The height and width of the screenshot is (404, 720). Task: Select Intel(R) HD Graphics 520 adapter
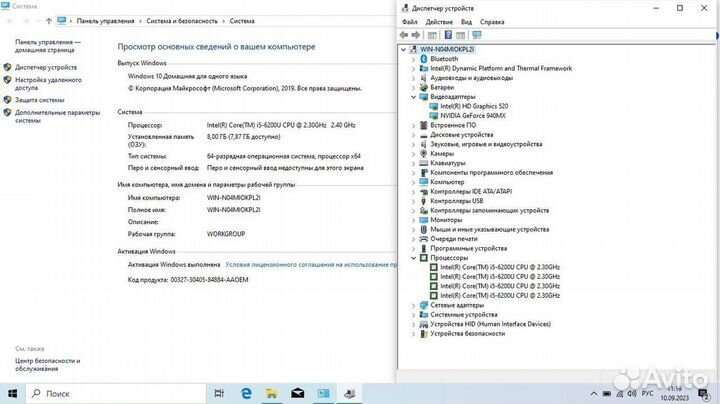pos(474,106)
